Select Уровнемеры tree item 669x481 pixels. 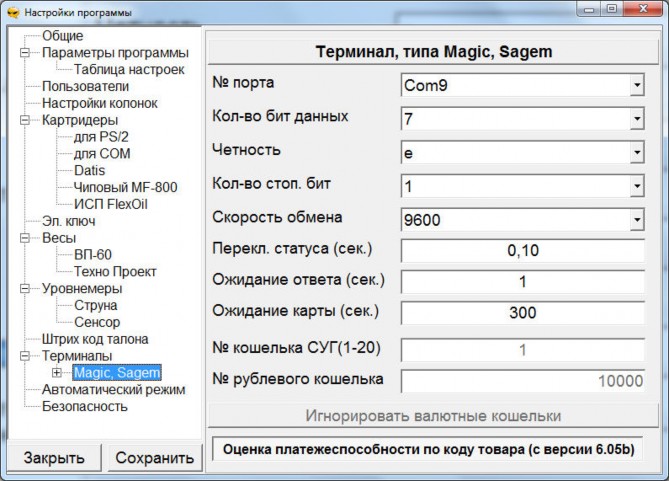[82, 289]
